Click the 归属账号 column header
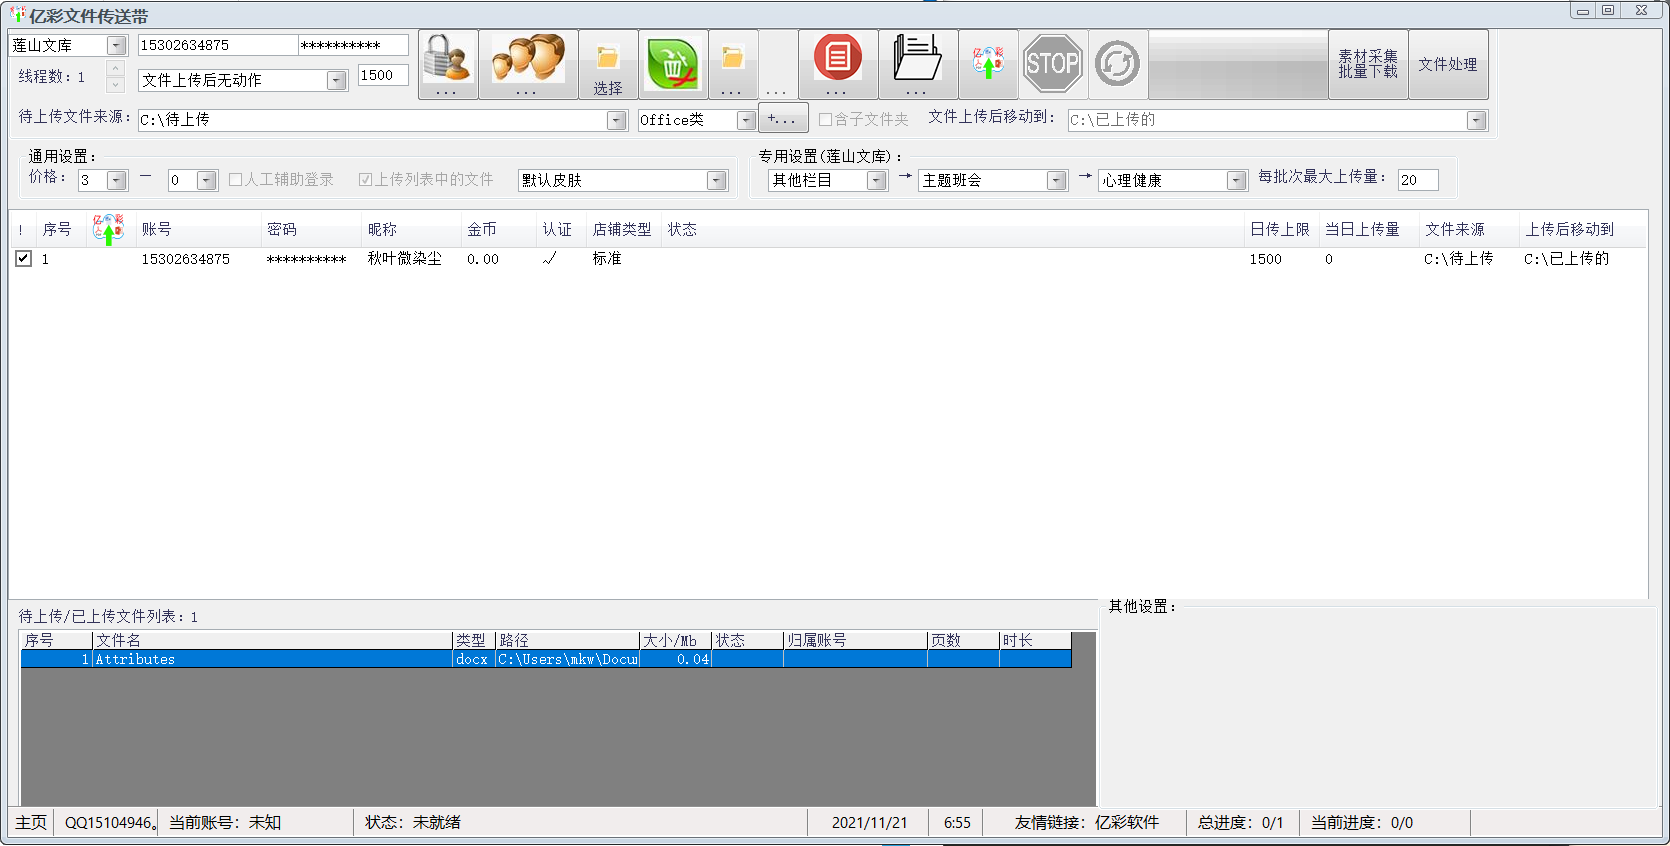1670x846 pixels. click(x=855, y=640)
